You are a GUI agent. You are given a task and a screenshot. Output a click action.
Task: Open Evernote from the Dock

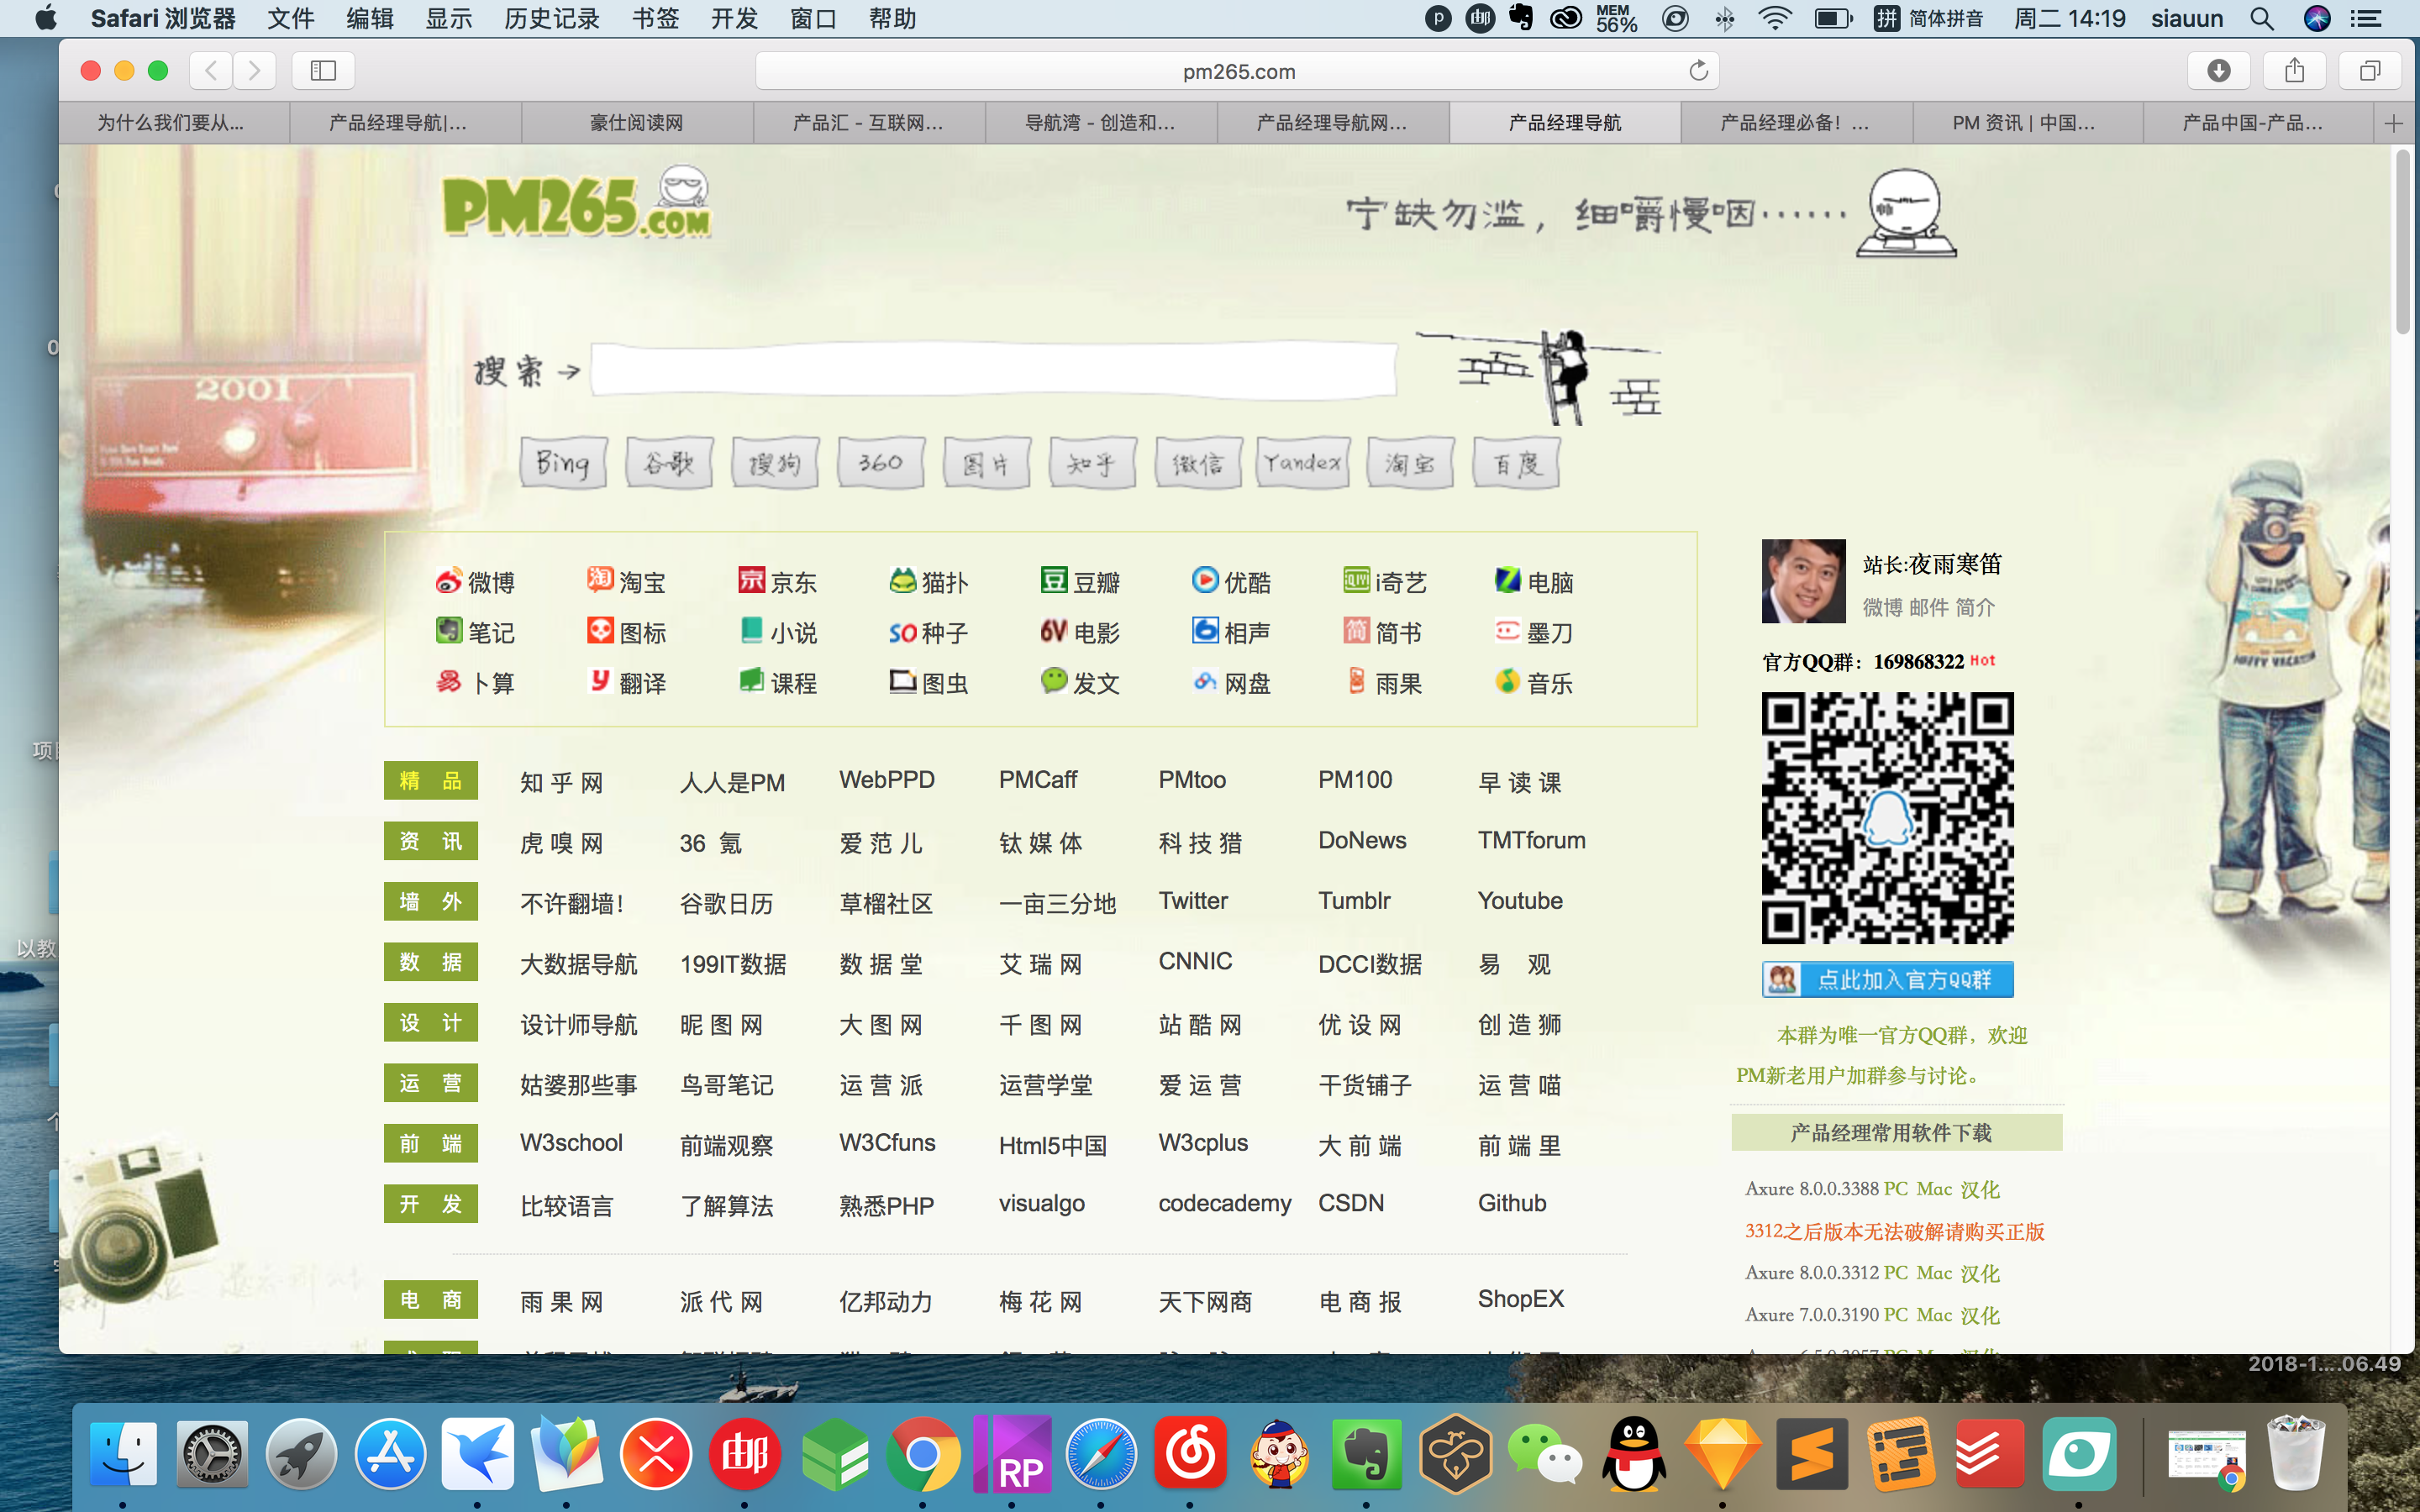tap(1366, 1454)
